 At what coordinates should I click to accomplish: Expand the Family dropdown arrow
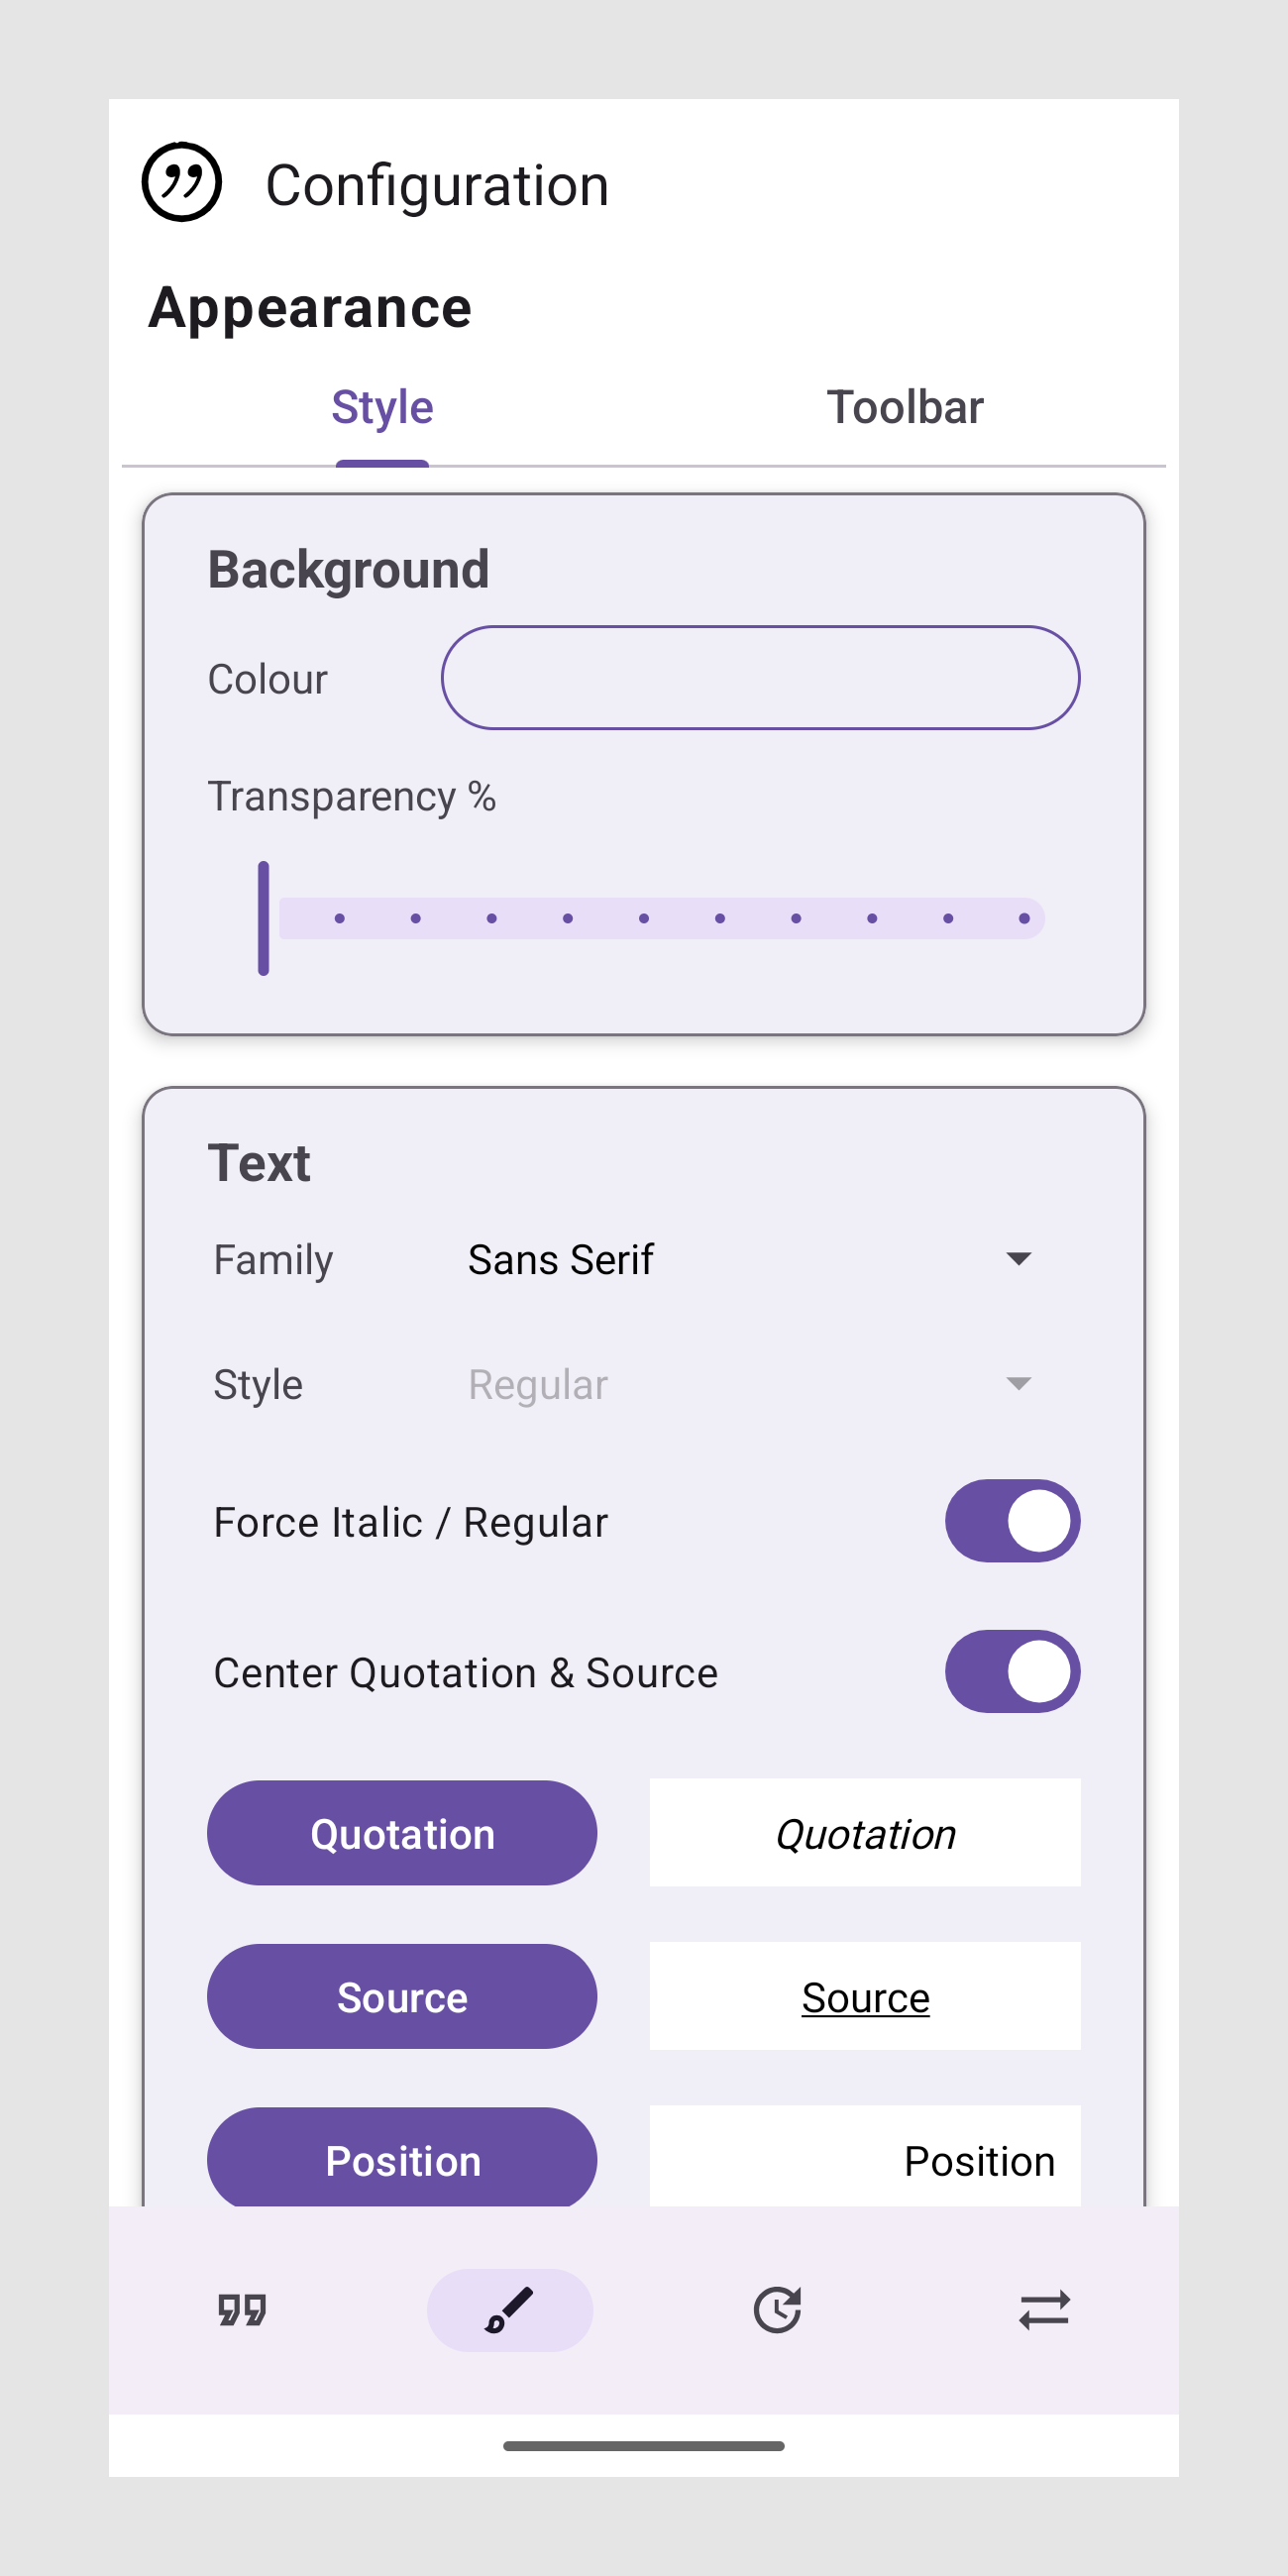click(1018, 1259)
